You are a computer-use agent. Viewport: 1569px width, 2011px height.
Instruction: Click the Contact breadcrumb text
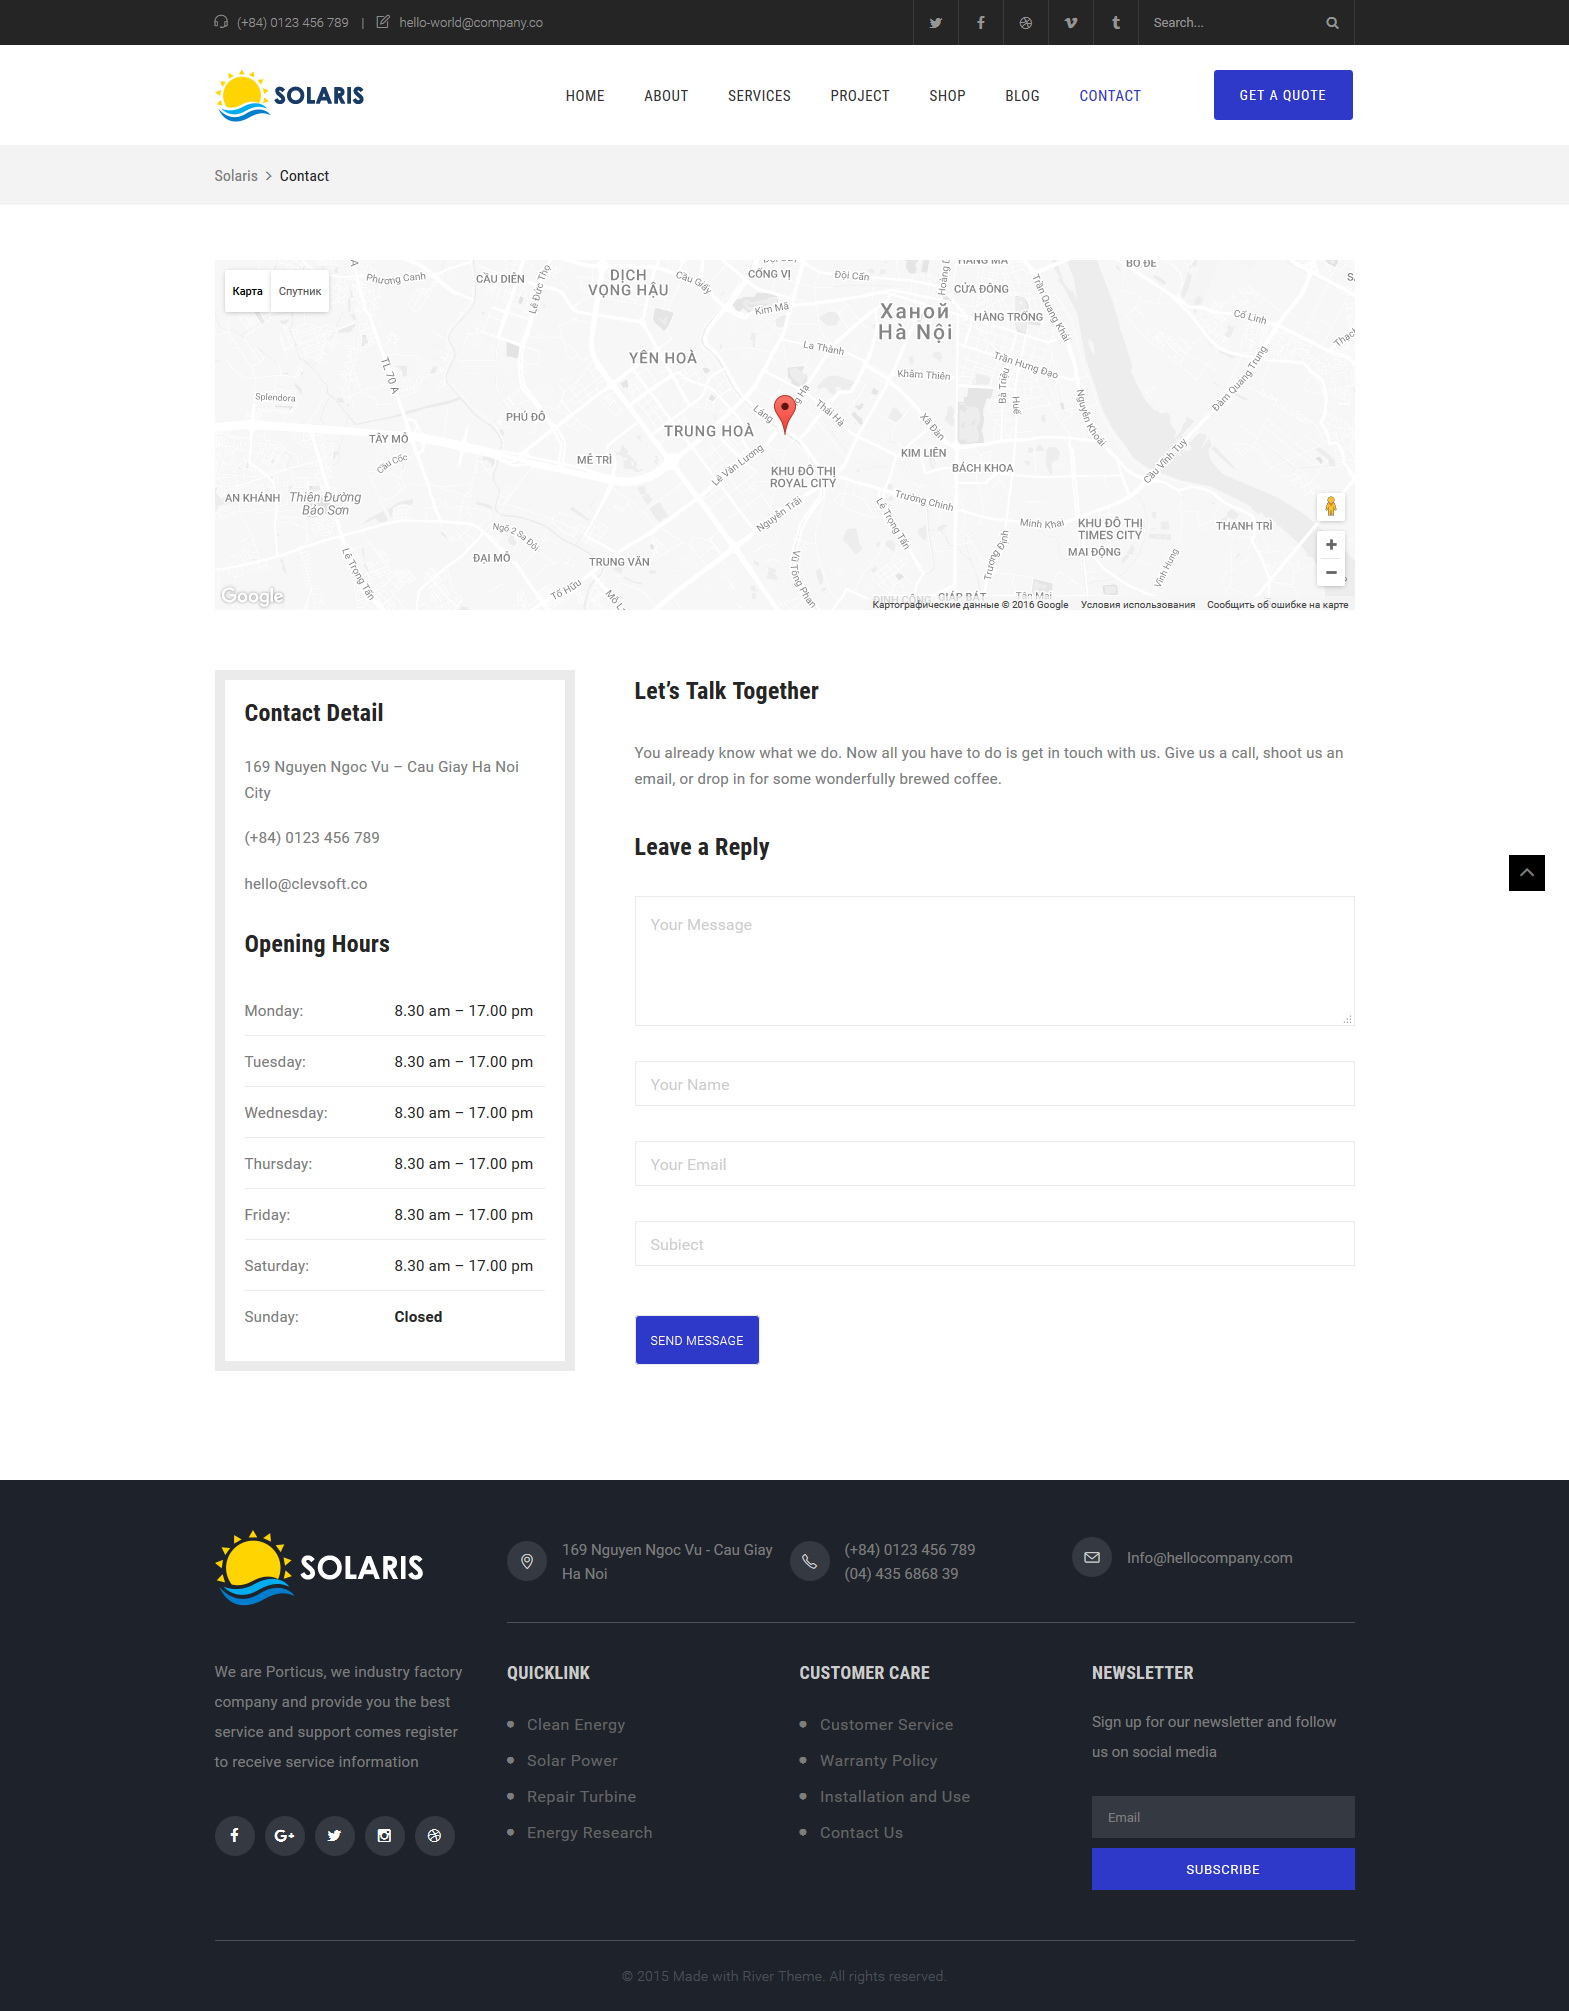(x=304, y=176)
